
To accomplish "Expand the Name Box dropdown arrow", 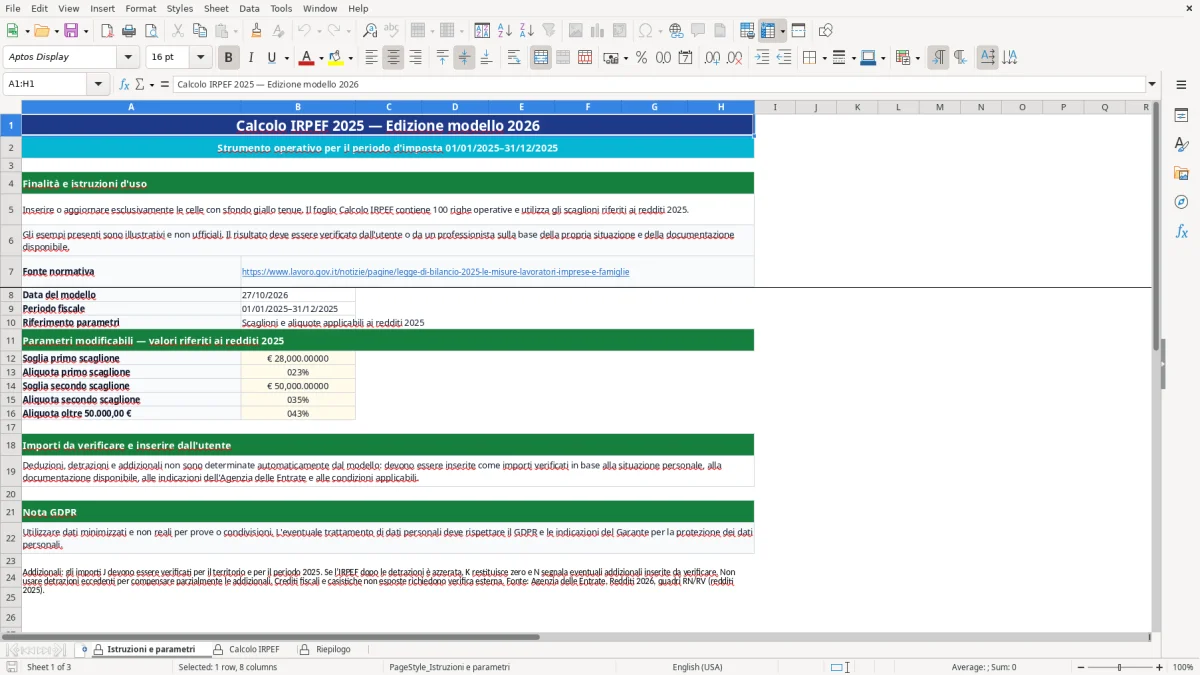I will tap(98, 84).
